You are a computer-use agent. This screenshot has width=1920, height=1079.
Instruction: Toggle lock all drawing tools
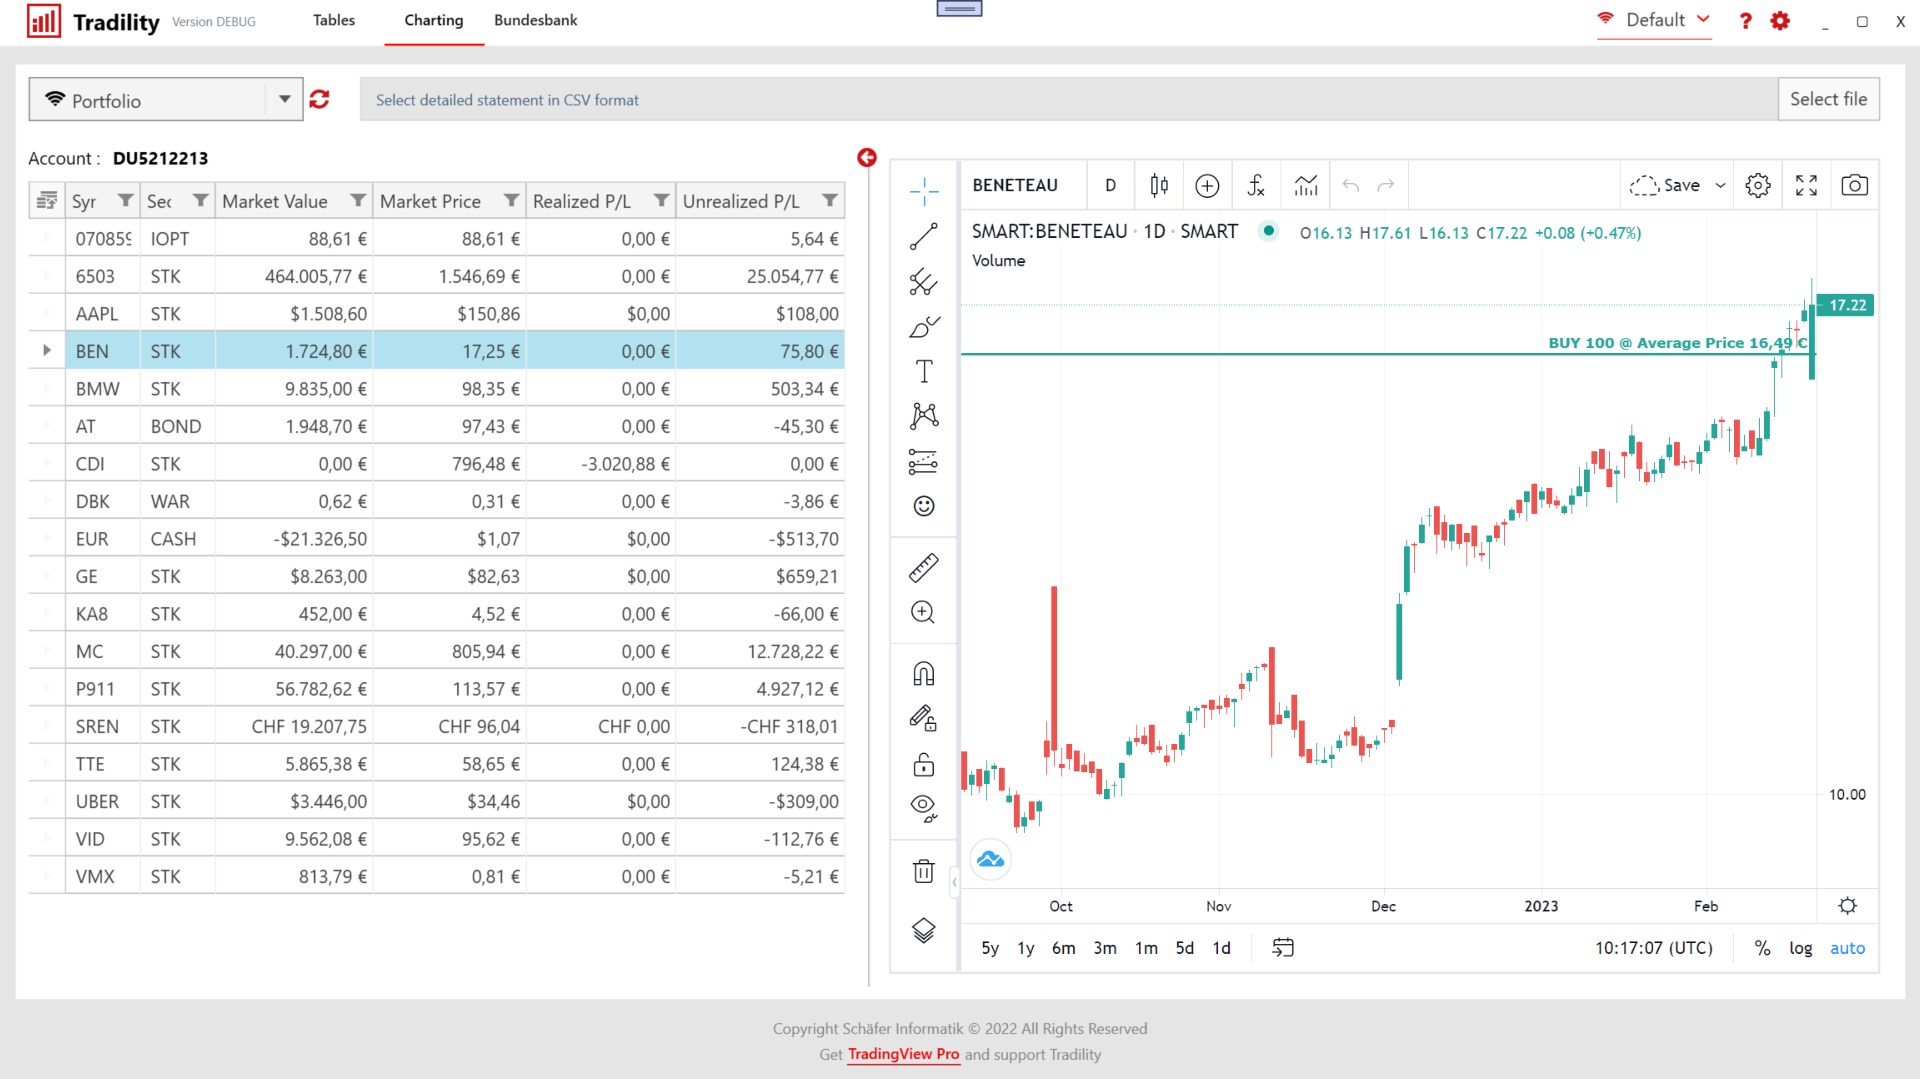click(924, 764)
